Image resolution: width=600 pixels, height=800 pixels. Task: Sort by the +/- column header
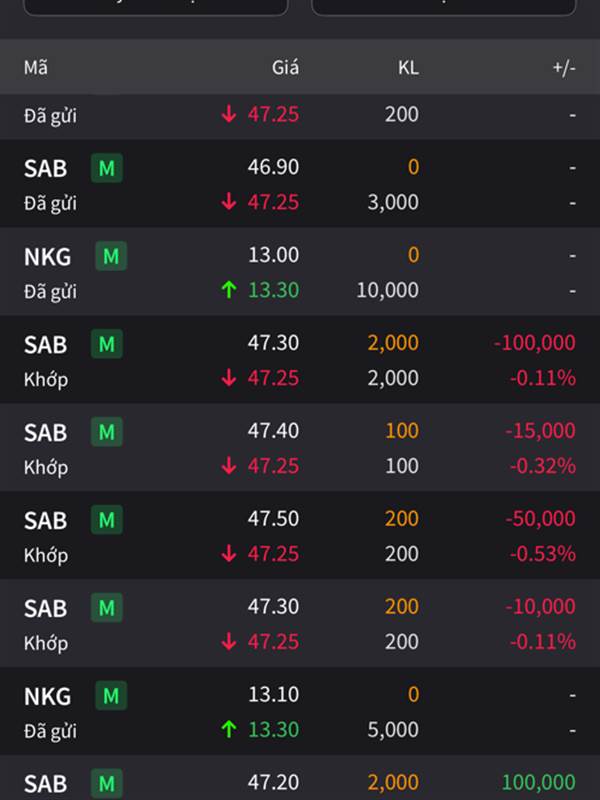click(x=564, y=68)
